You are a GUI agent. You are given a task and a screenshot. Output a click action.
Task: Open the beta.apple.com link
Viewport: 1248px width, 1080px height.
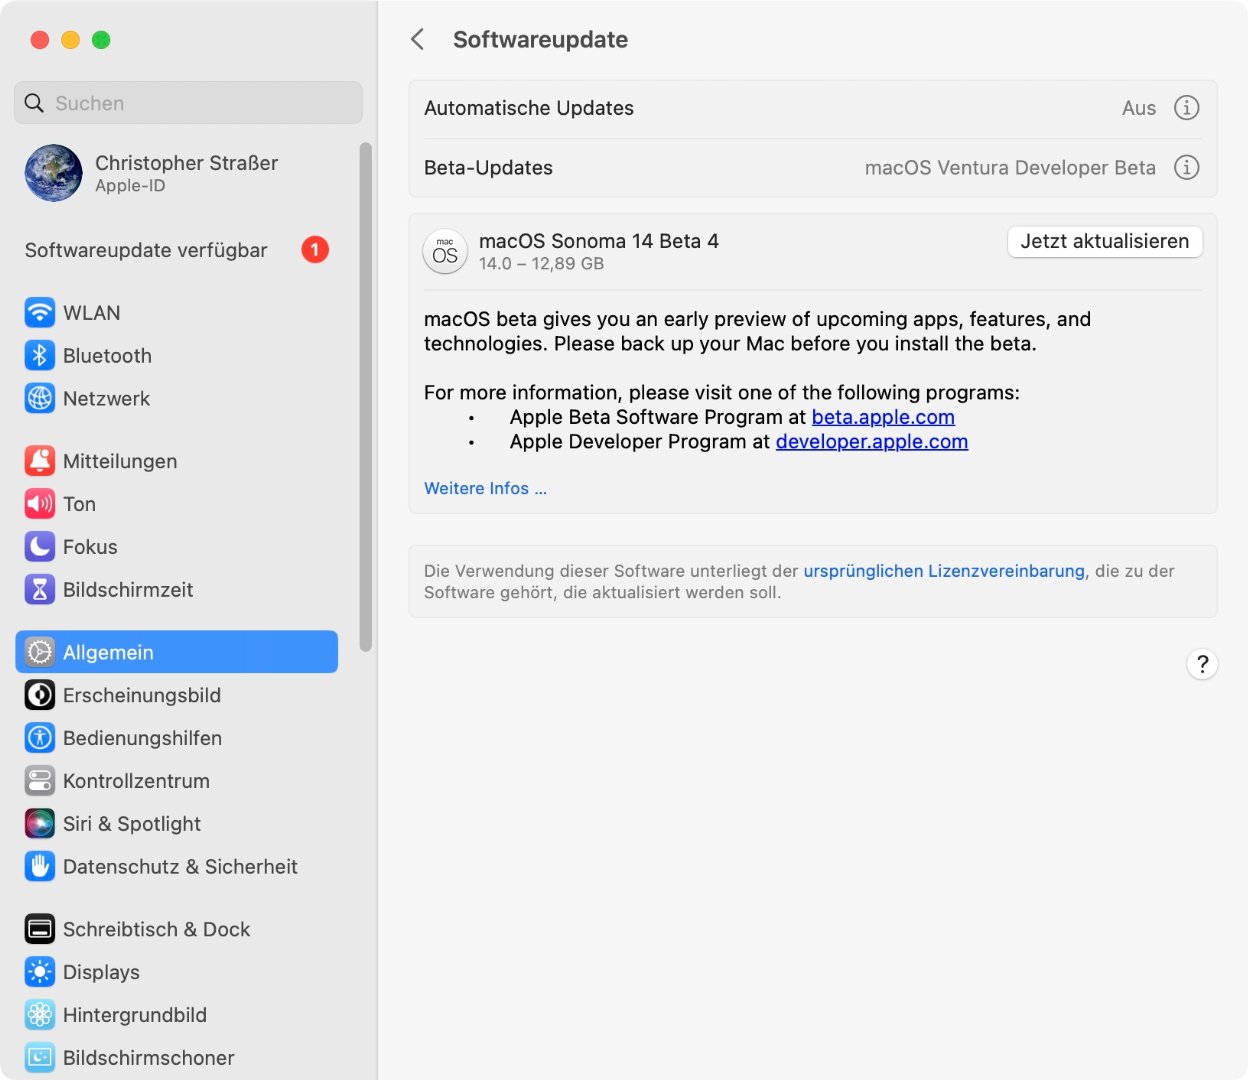pyautogui.click(x=883, y=417)
